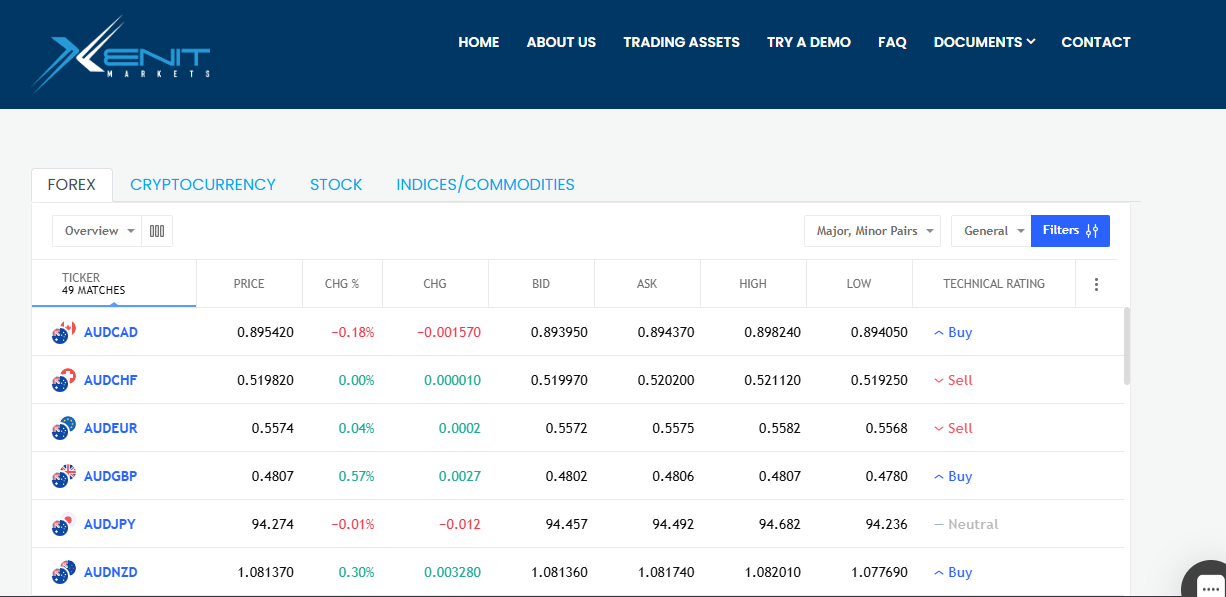Sort by the TECHNICAL RATING header
This screenshot has height=597, width=1226.
pyautogui.click(x=994, y=284)
